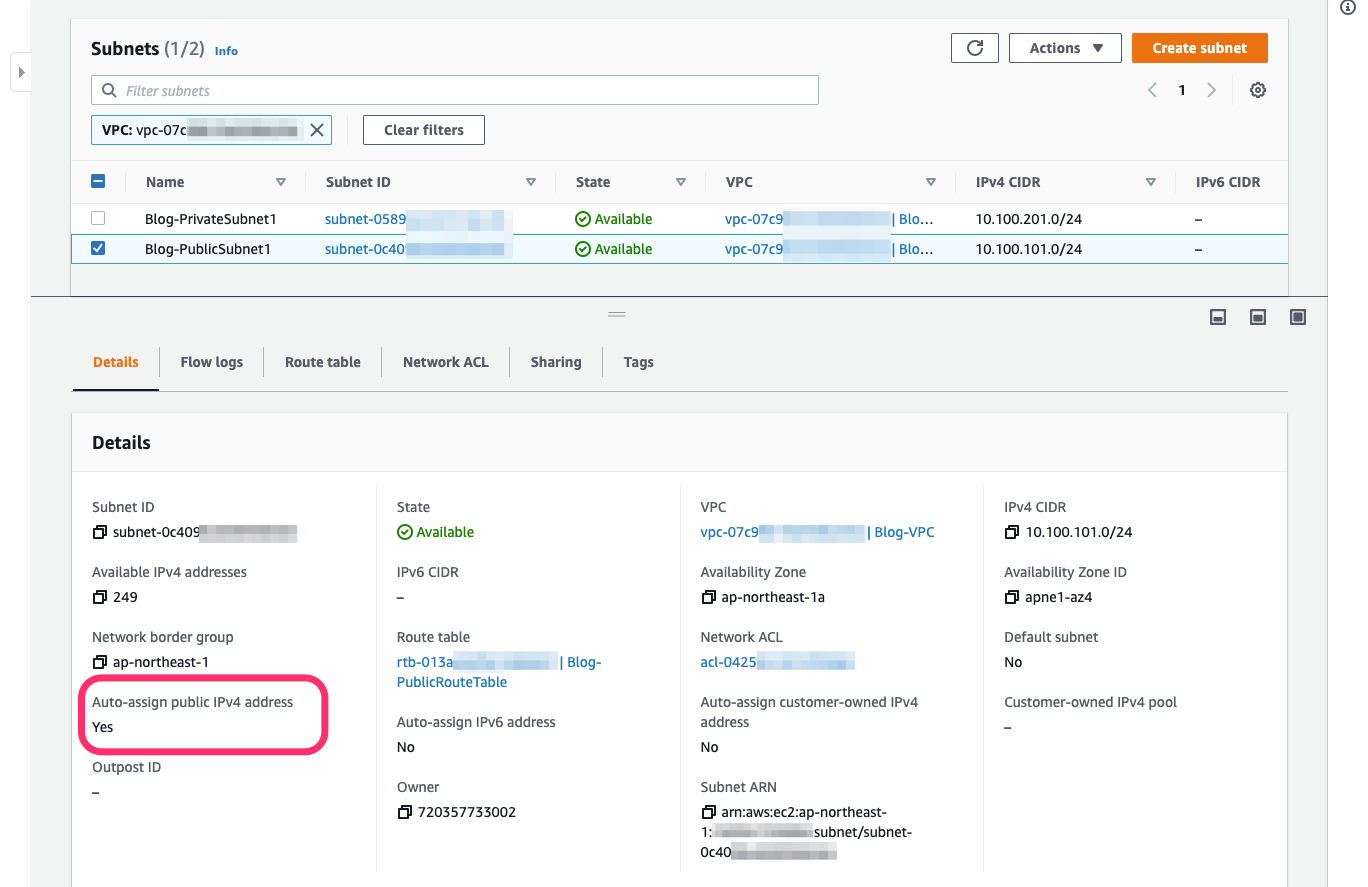Expand the left navigation panel

pos(21,72)
